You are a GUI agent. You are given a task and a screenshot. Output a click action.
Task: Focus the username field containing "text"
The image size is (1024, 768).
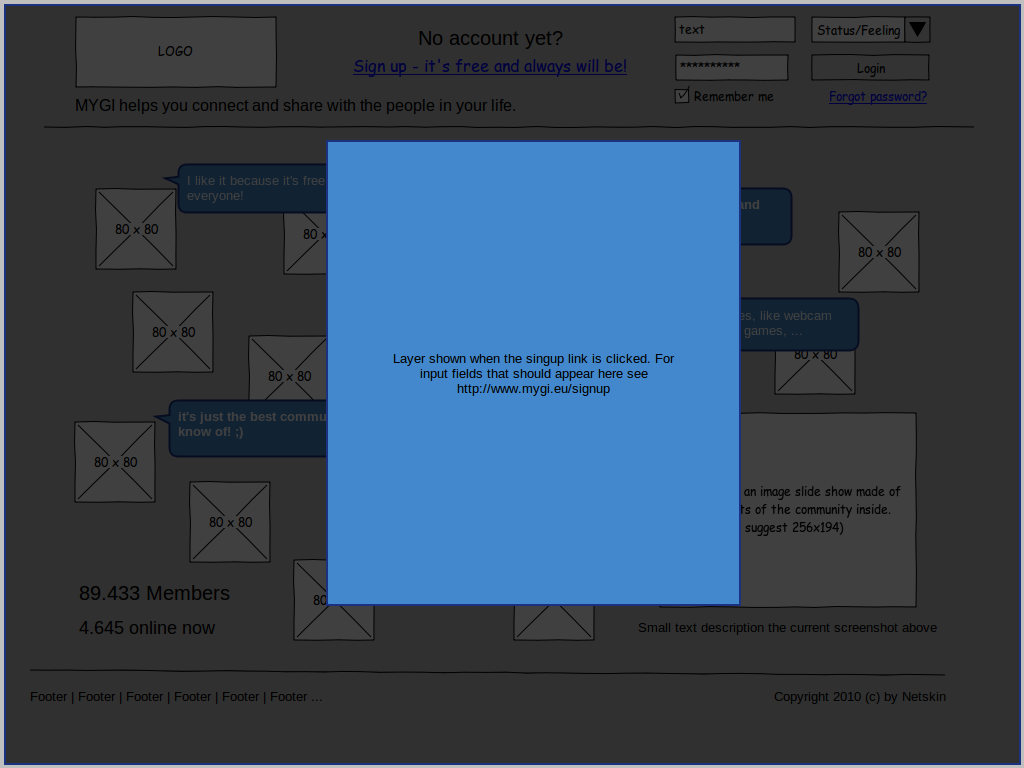(x=734, y=30)
